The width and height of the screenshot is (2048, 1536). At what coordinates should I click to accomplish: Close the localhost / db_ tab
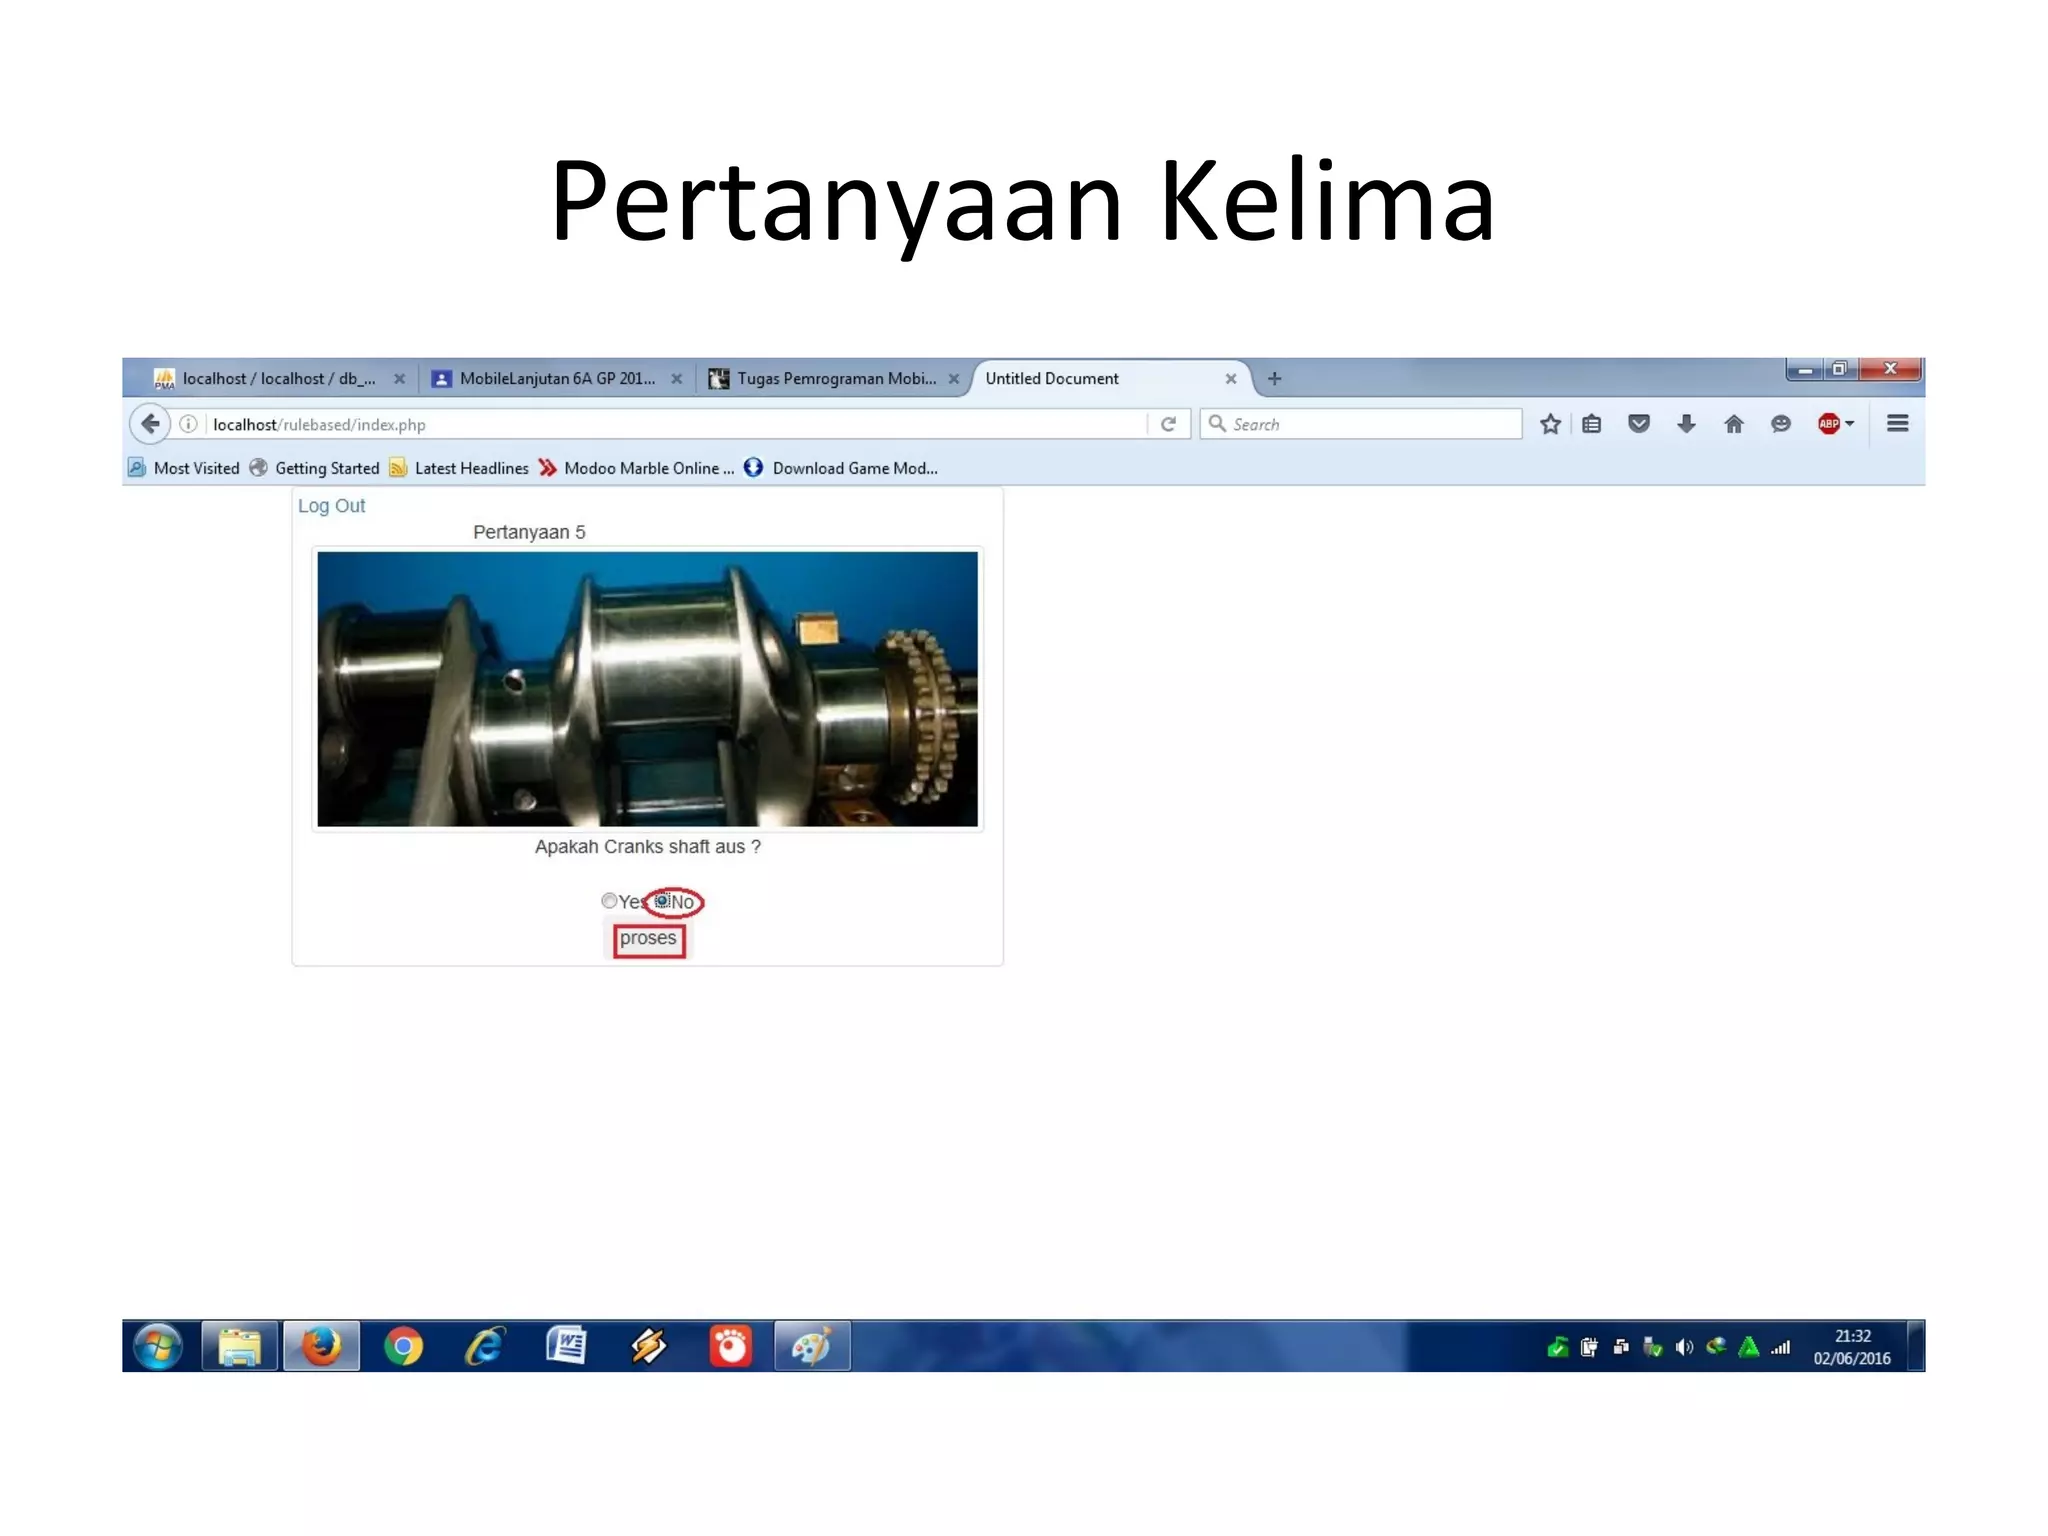coord(399,379)
